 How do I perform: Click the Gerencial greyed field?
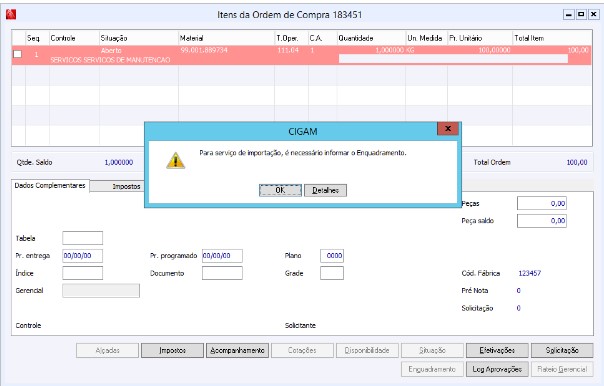[101, 291]
